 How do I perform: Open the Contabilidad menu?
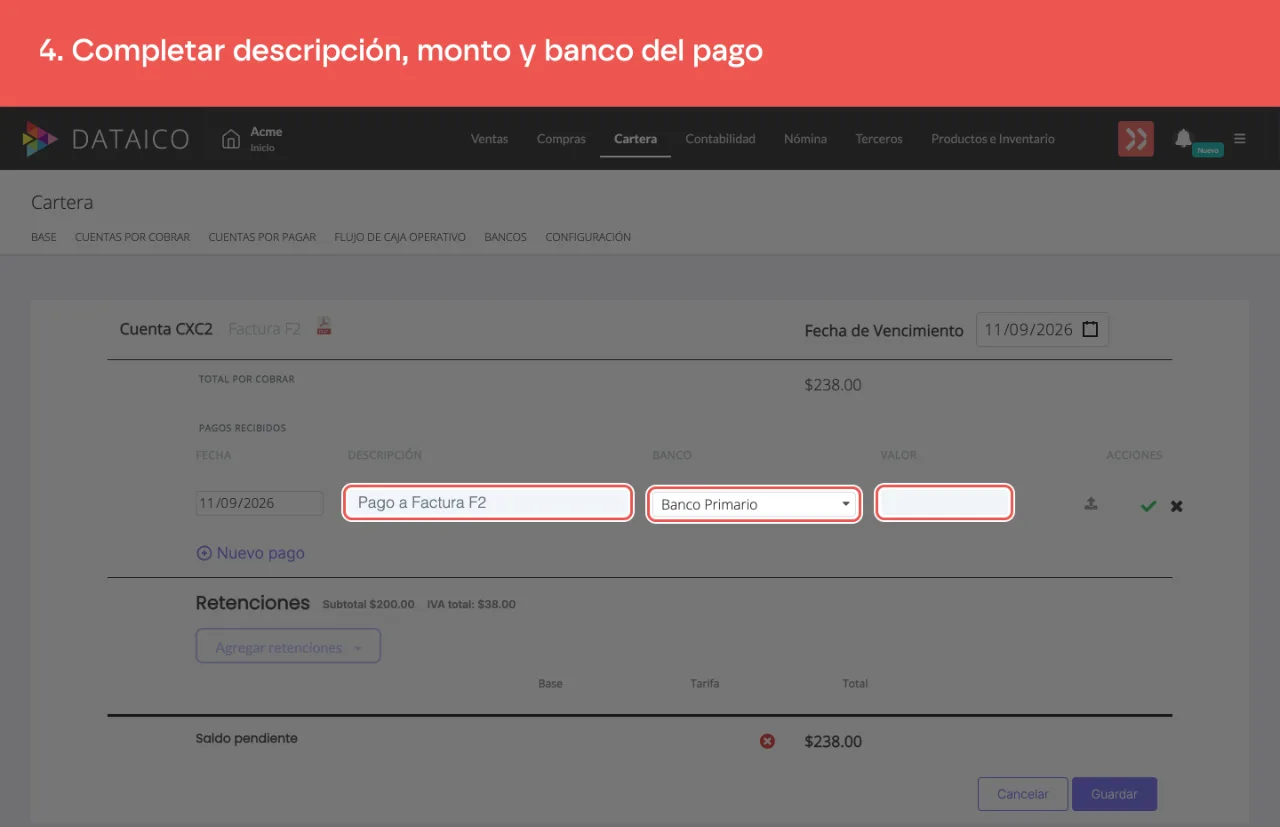720,139
